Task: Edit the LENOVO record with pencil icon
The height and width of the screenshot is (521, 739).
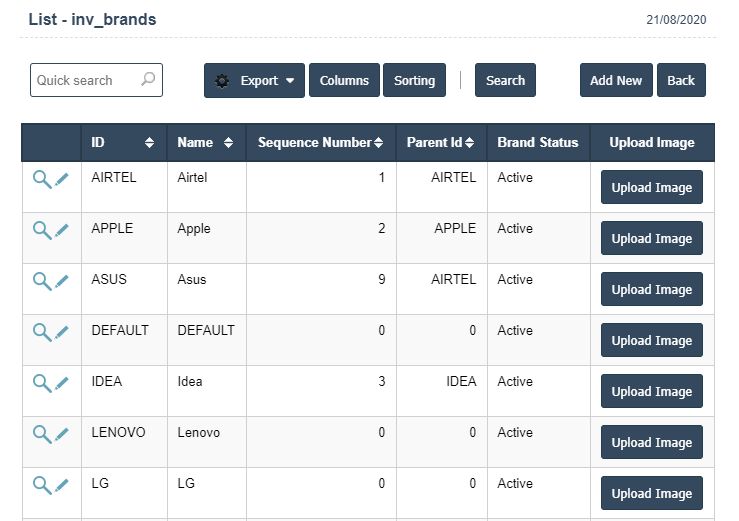Action: [x=62, y=434]
